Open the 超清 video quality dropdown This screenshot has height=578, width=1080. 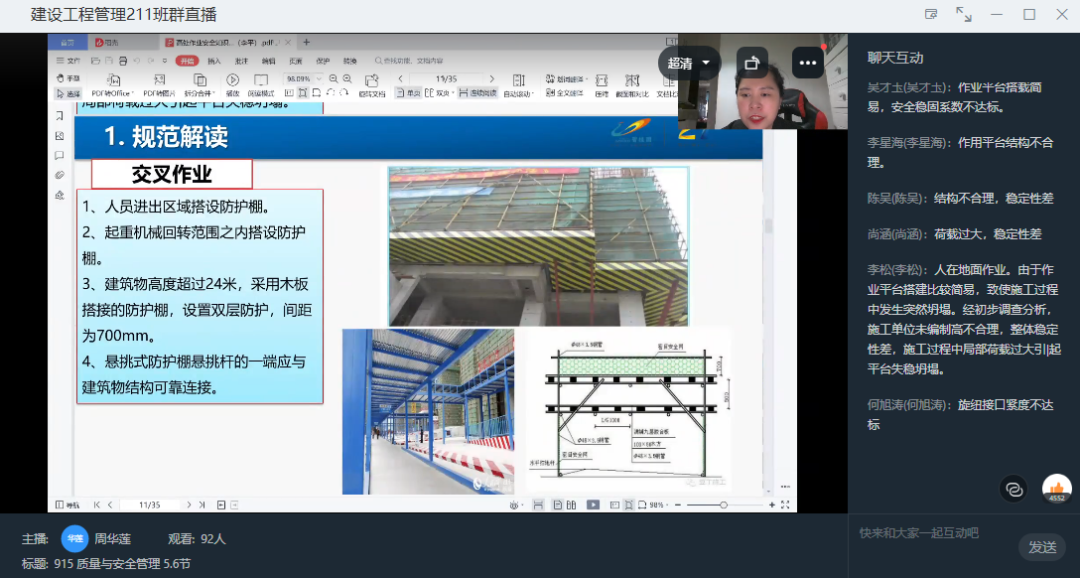(x=689, y=63)
